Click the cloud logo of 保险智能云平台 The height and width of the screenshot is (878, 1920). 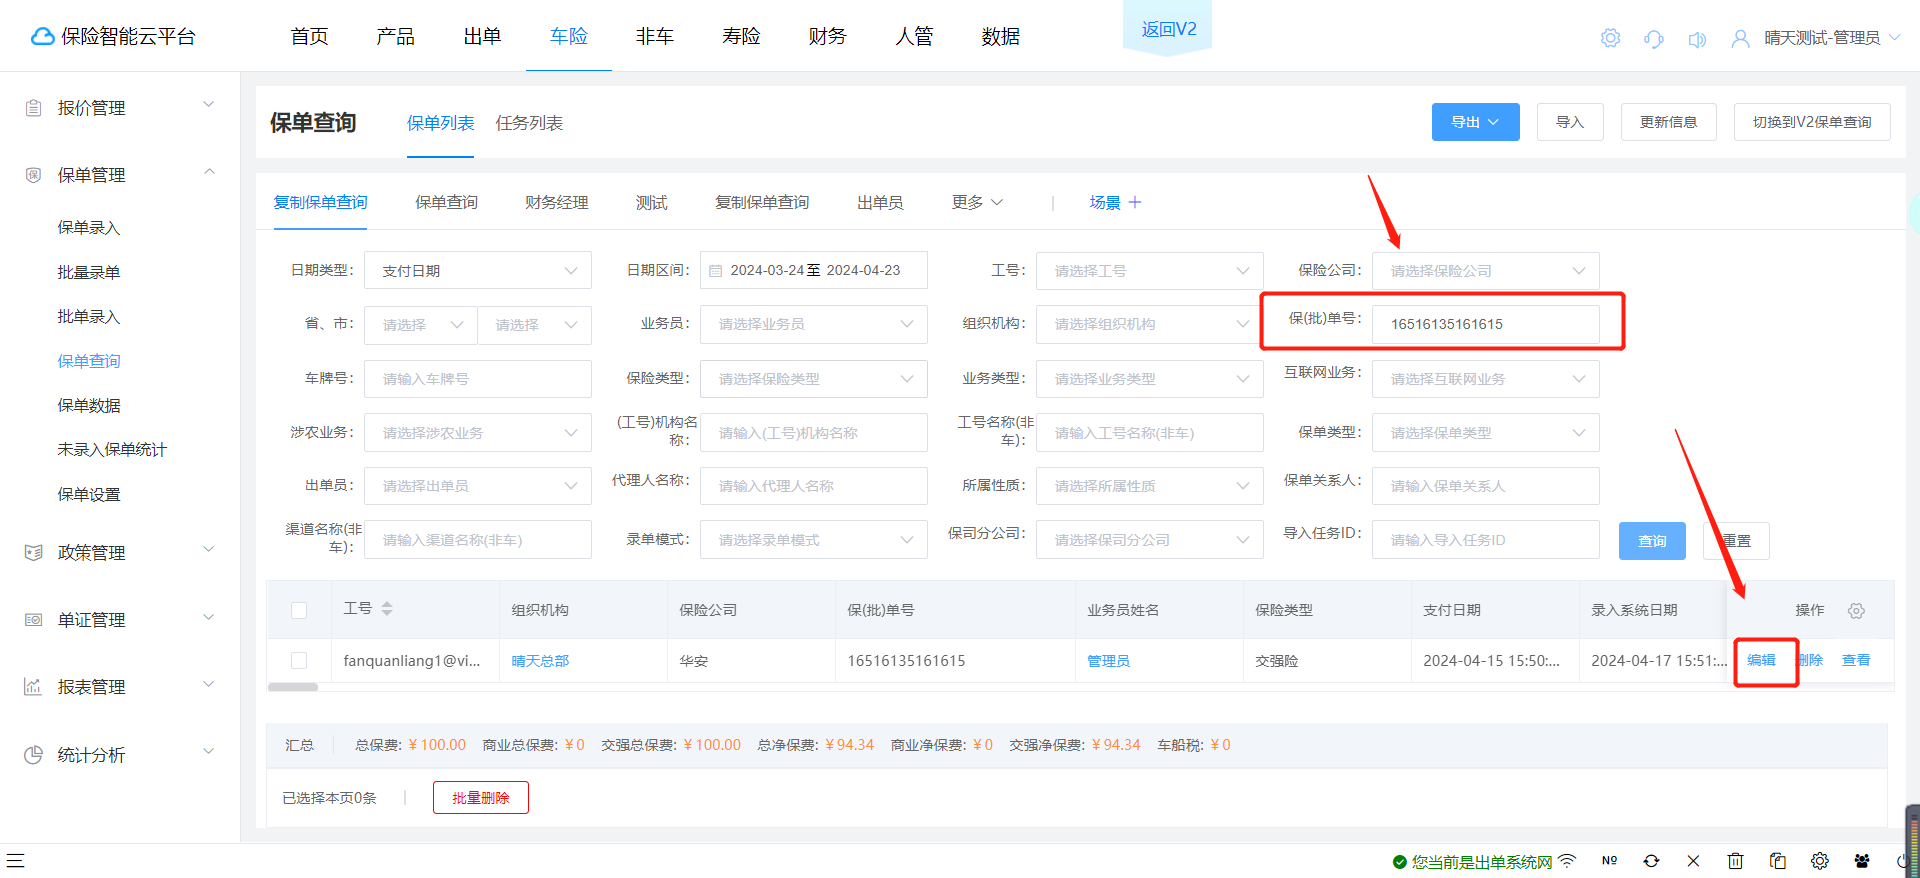[x=42, y=37]
